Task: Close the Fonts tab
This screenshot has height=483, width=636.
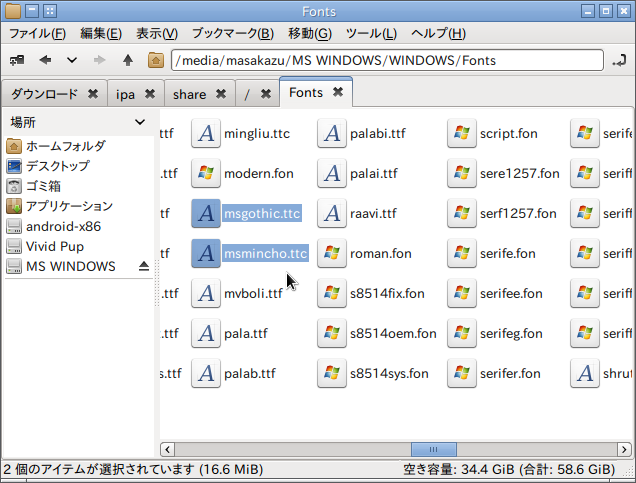Action: 338,92
